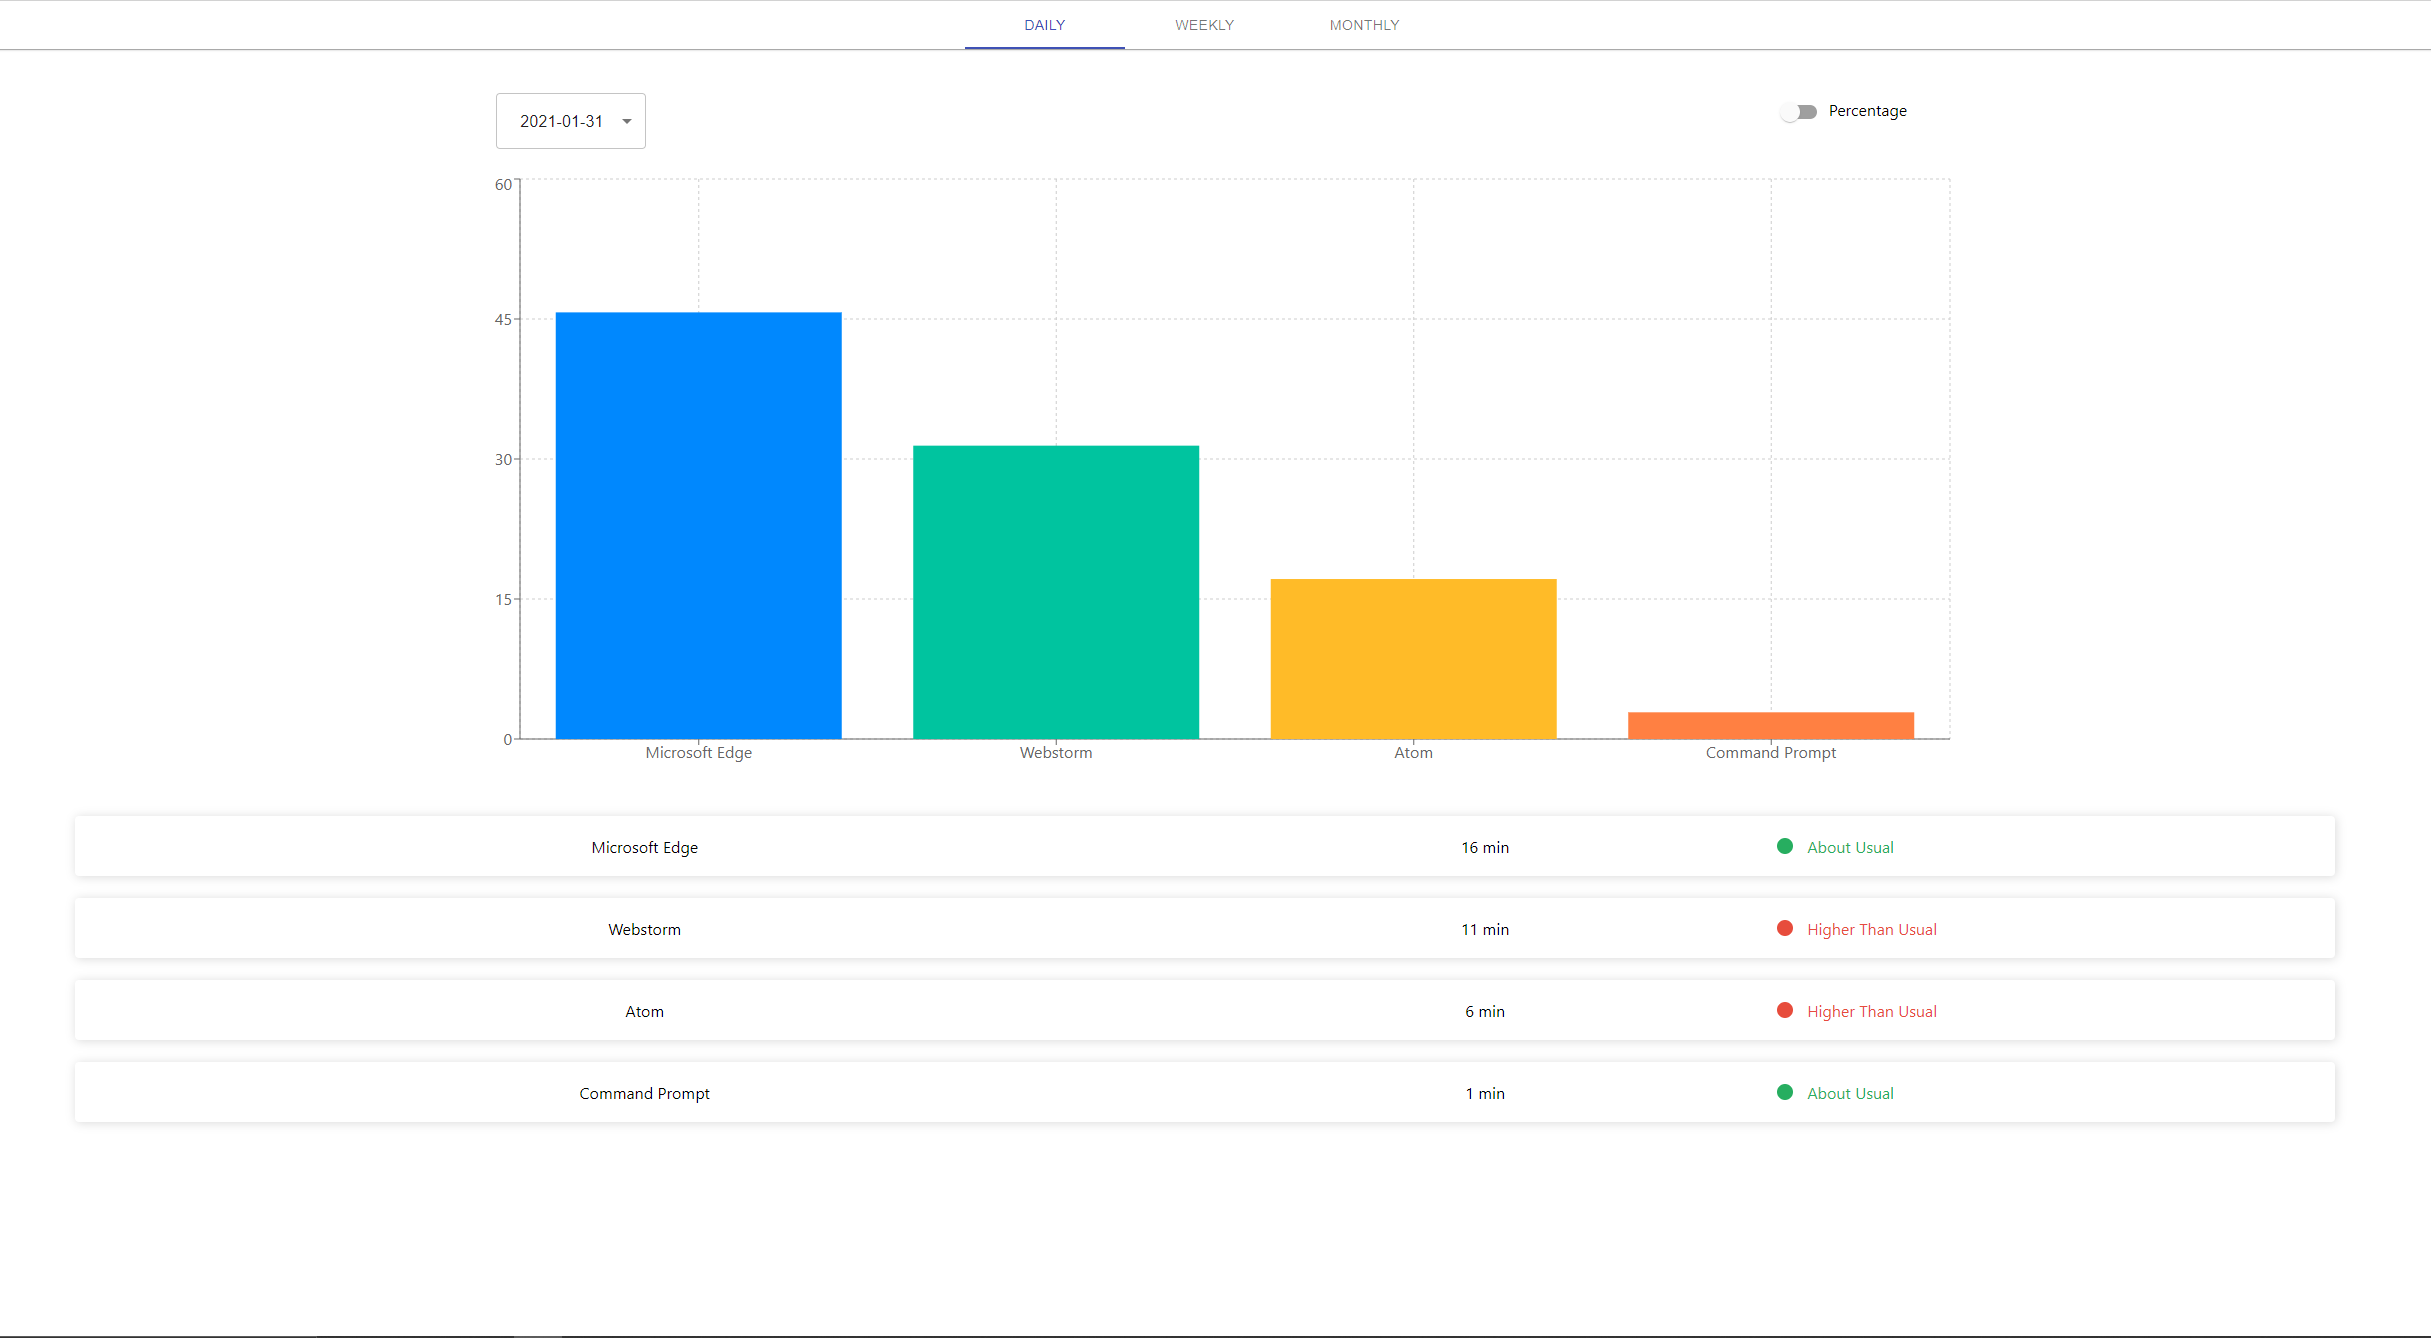The height and width of the screenshot is (1338, 2431).
Task: Click the Atom 6 min duration
Action: (1484, 1012)
